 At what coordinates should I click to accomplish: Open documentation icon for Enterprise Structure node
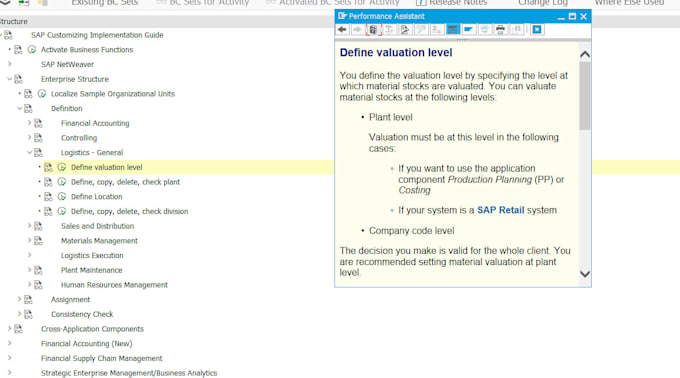pyautogui.click(x=18, y=79)
